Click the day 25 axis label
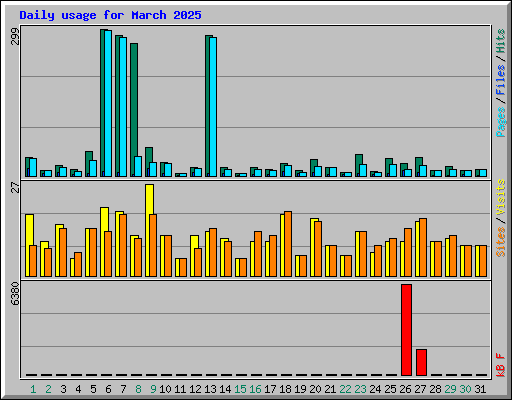Image resolution: width=512 pixels, height=400 pixels. point(390,389)
